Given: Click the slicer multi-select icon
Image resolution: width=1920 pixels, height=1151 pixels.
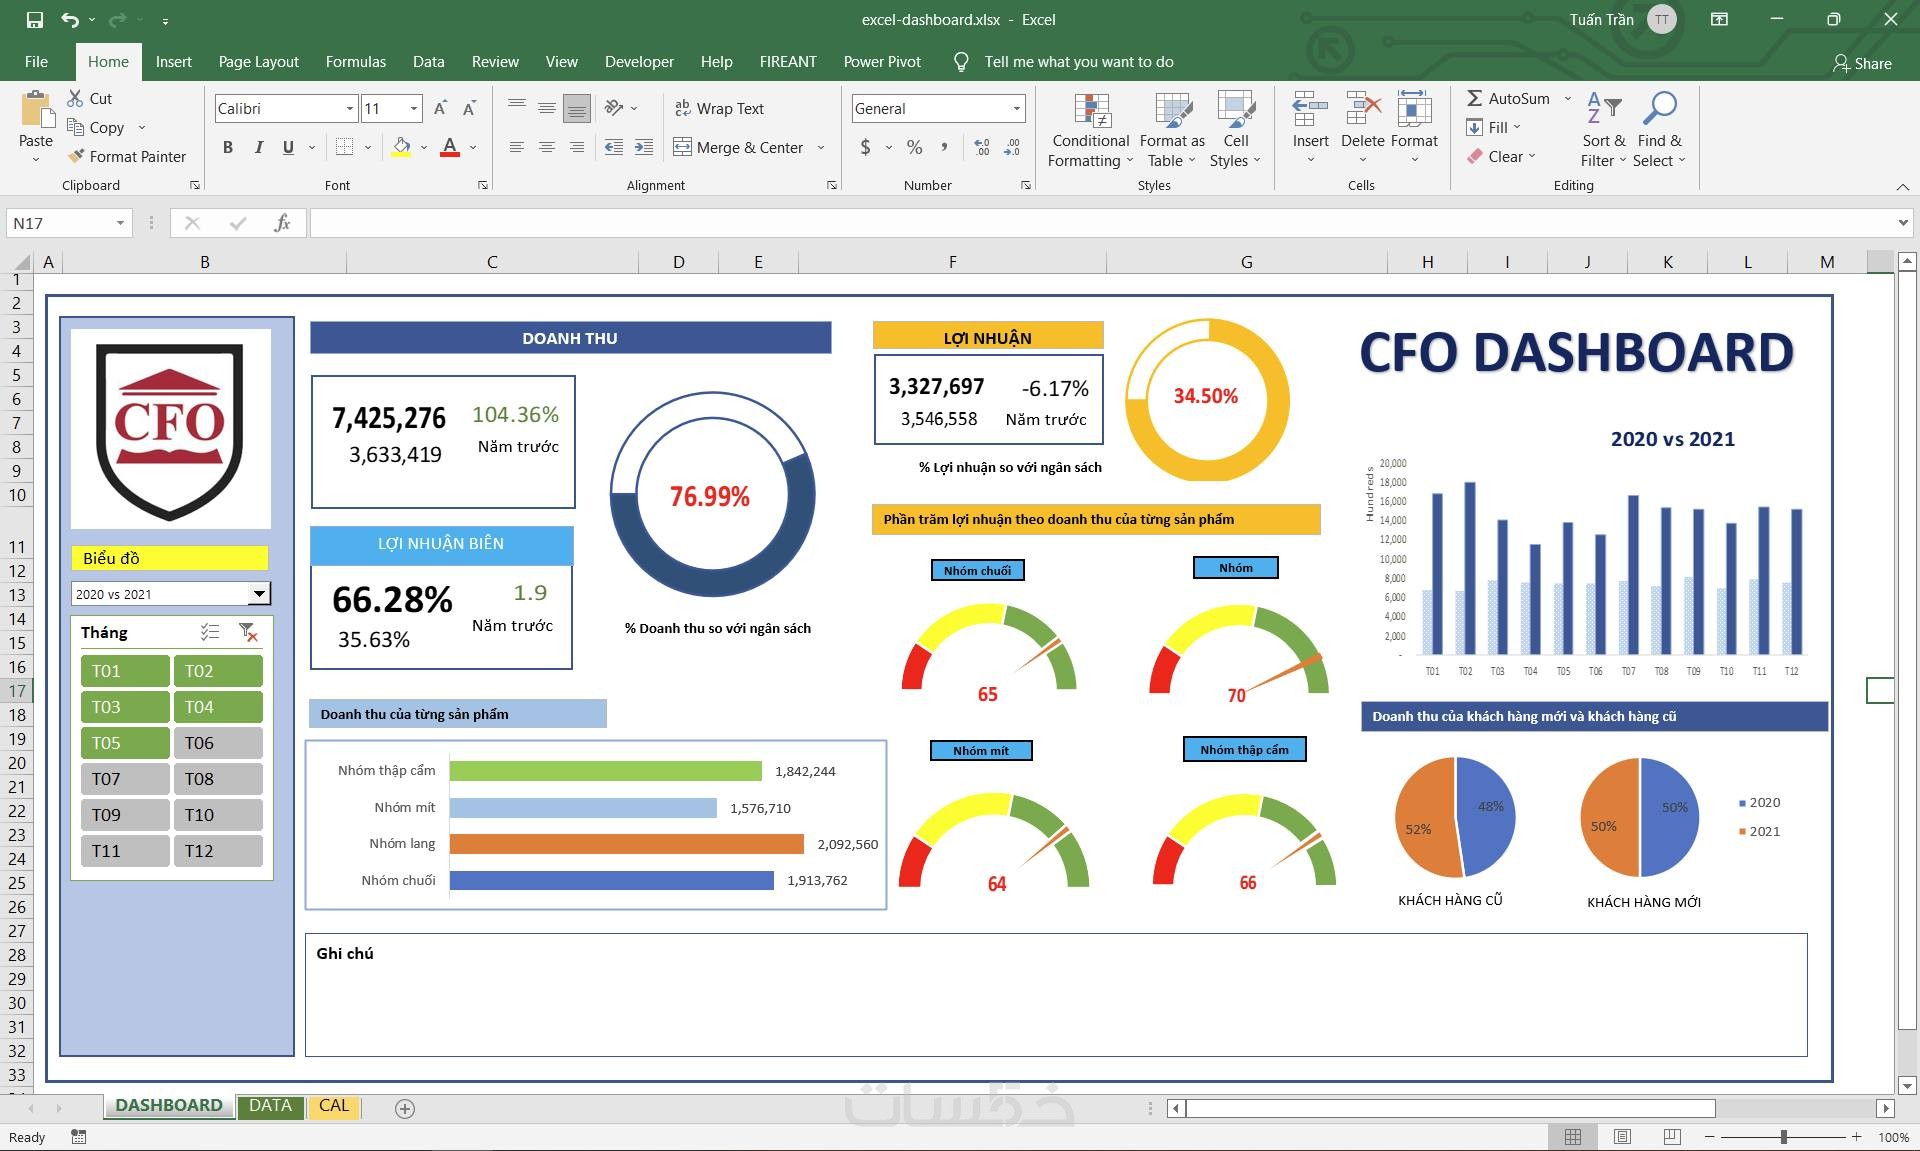Looking at the screenshot, I should [209, 632].
